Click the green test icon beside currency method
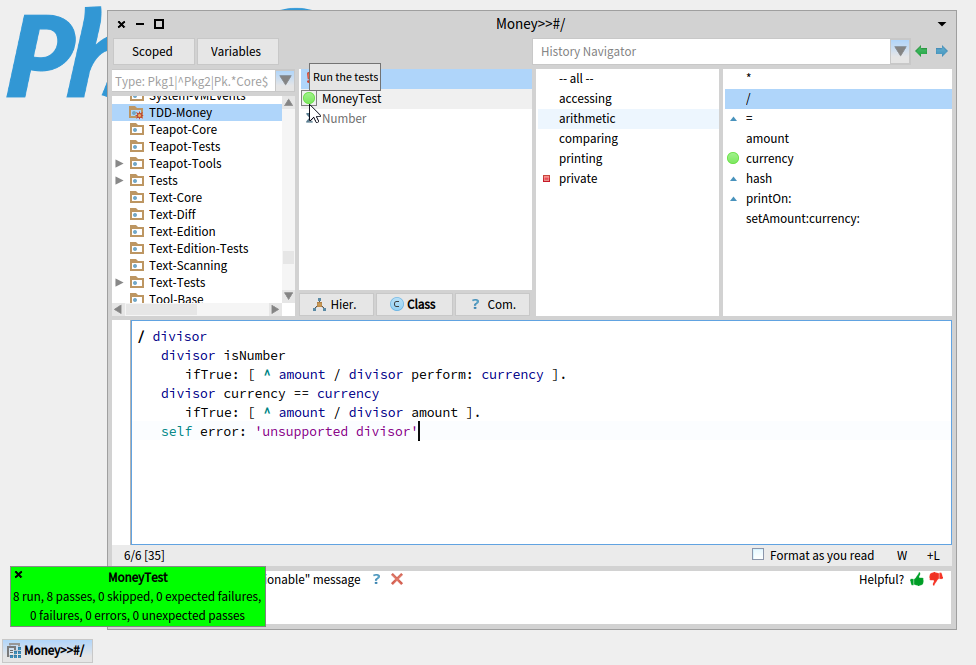 tap(733, 159)
